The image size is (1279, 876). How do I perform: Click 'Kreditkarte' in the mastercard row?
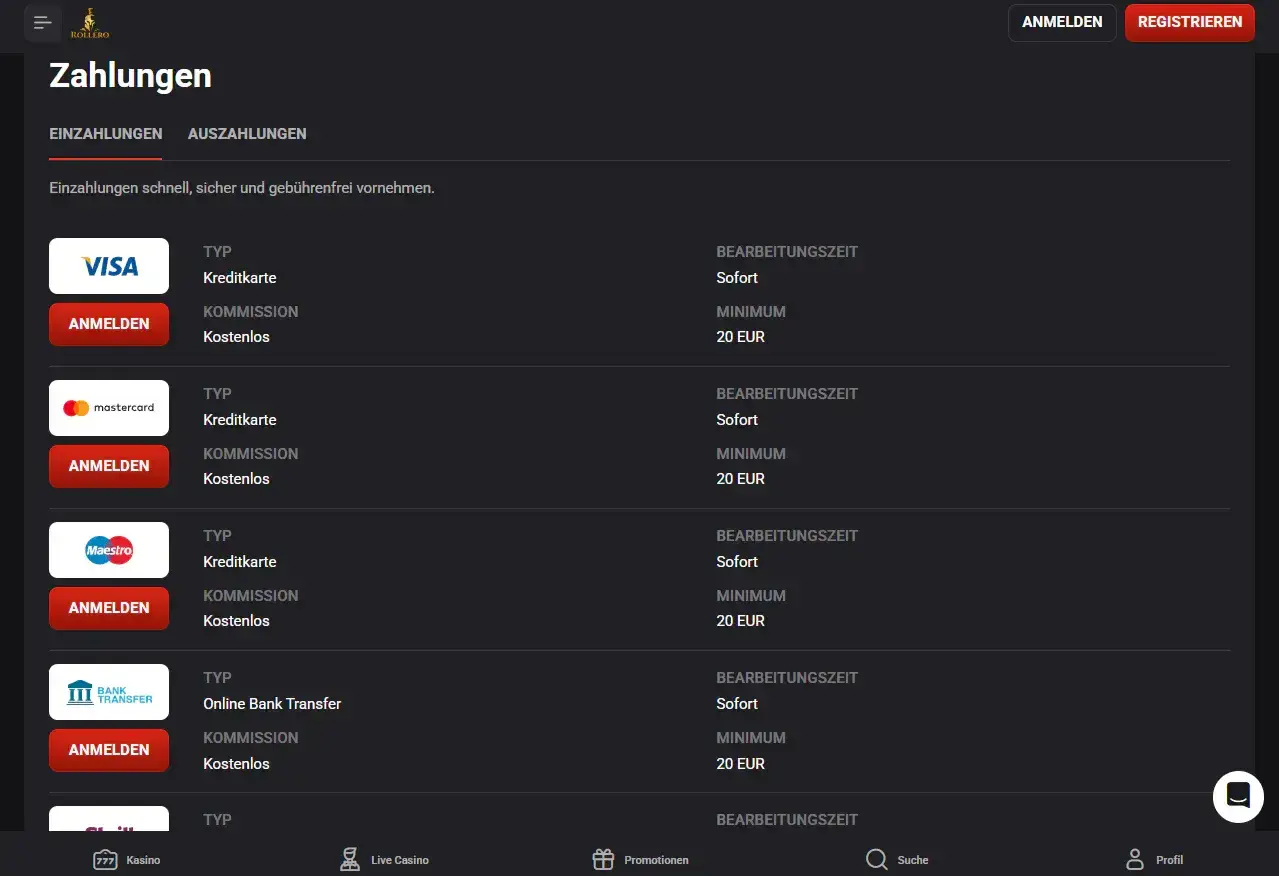240,420
